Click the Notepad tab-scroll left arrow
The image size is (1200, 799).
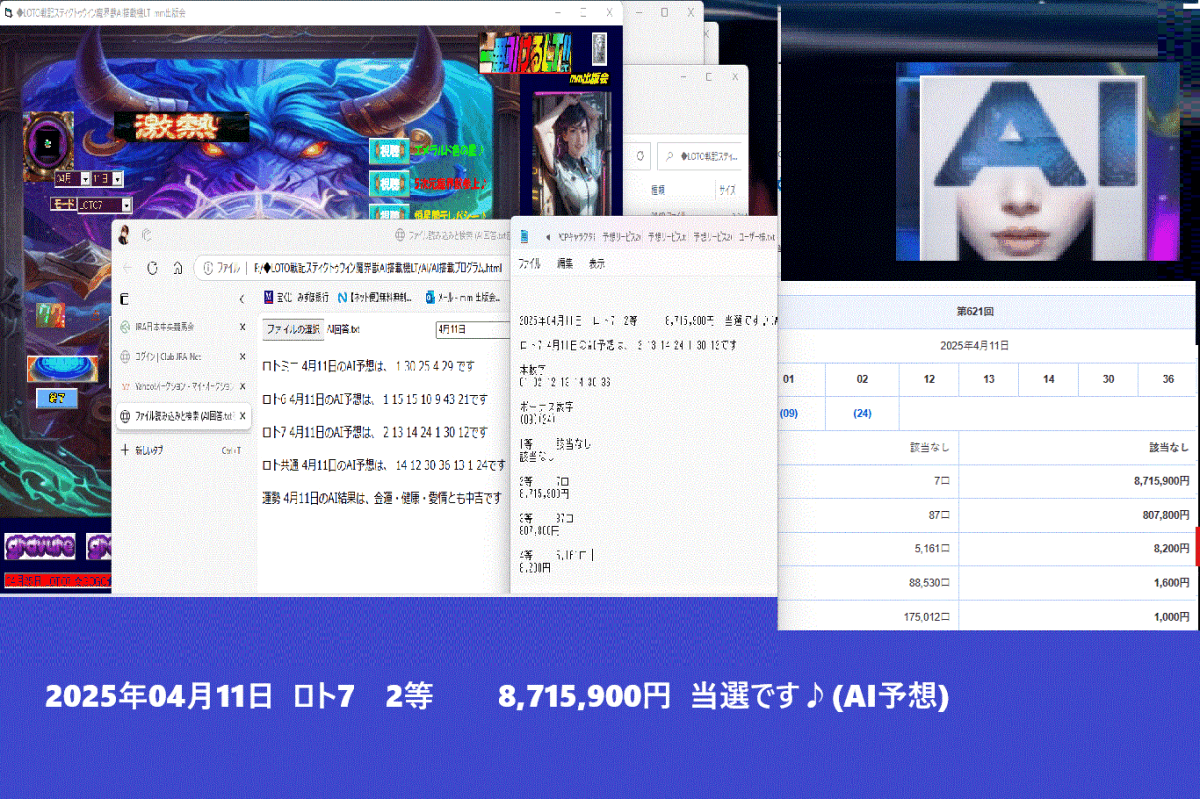pos(548,237)
